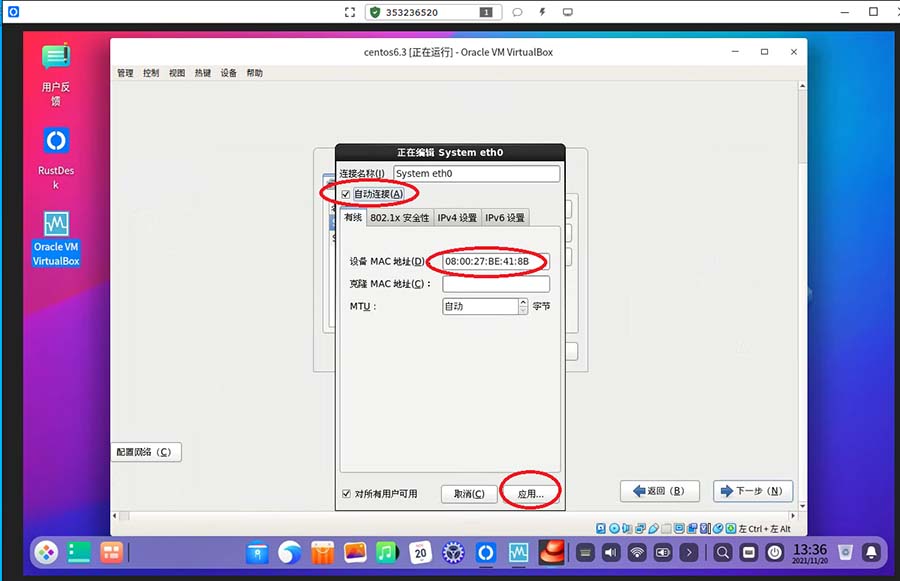900x581 pixels.
Task: Click the Apply button in the dialog
Action: tap(530, 494)
